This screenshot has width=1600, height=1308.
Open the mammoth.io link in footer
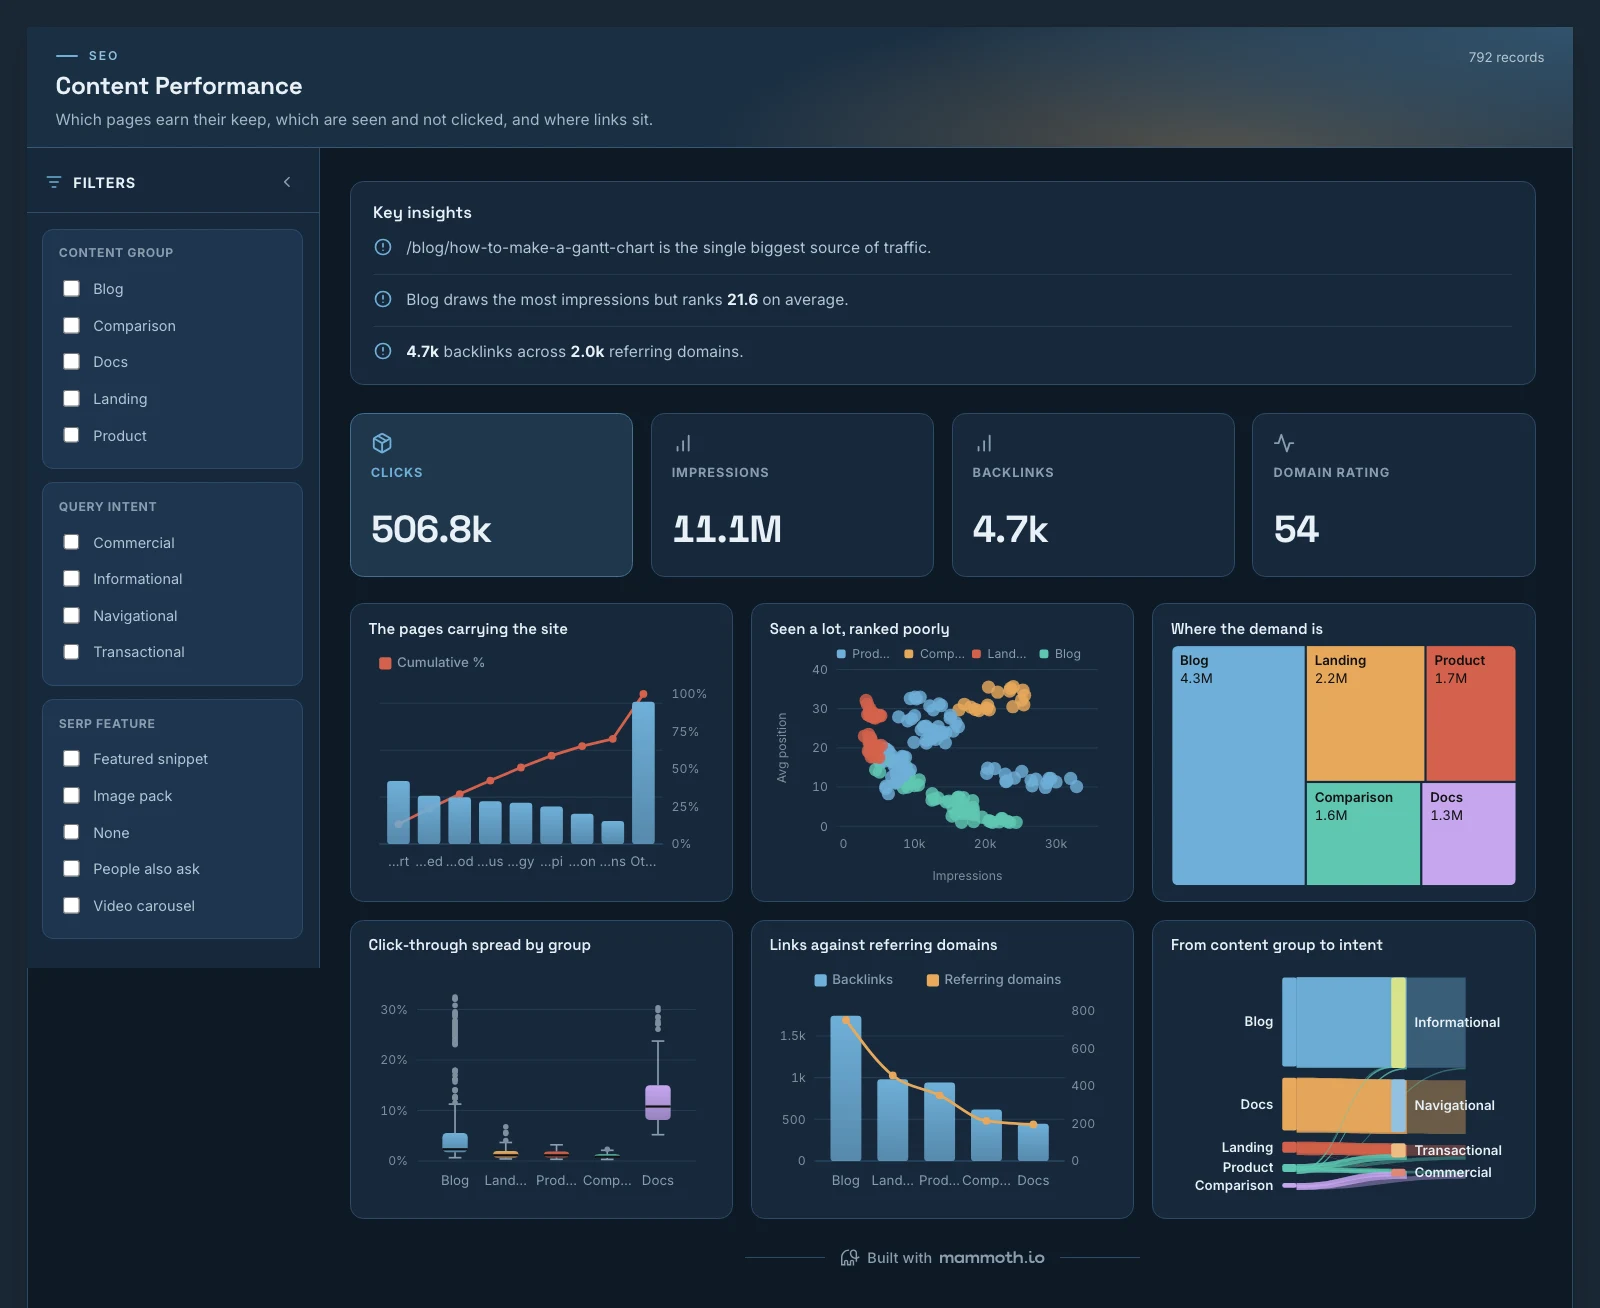coord(992,1258)
